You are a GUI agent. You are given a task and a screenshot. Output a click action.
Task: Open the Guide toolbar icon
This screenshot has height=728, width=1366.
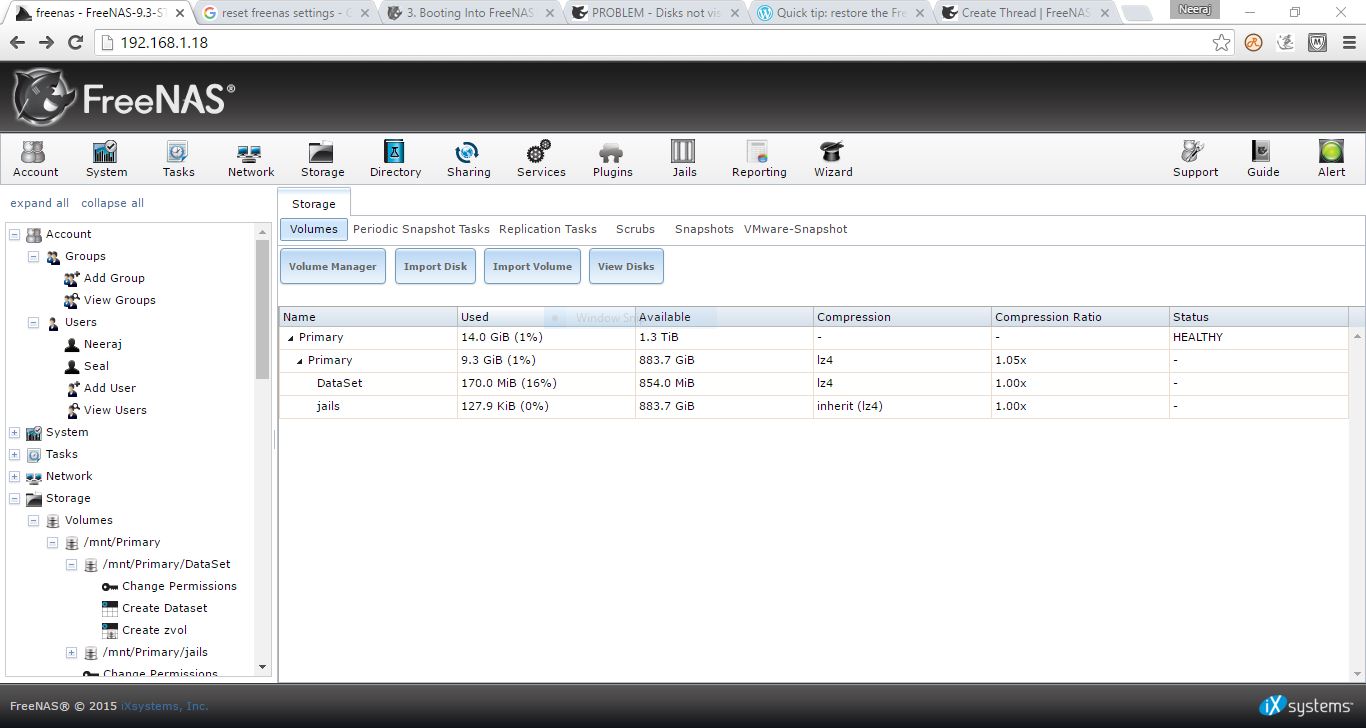pos(1262,159)
